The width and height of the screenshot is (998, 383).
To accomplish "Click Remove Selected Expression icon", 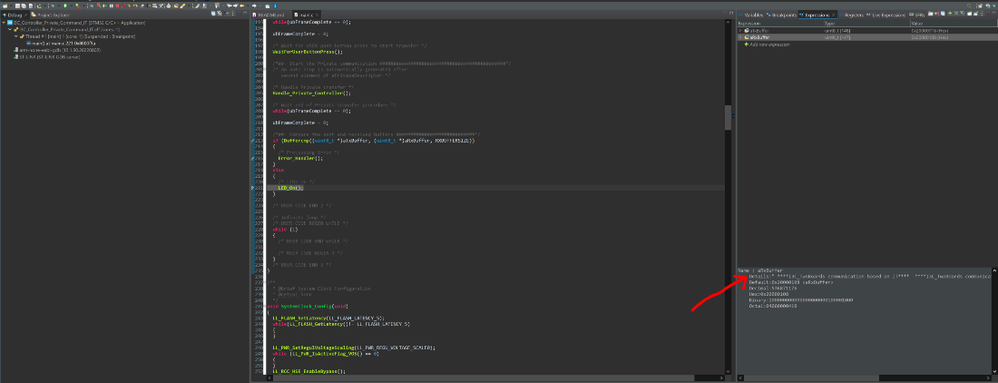I will (956, 14).
